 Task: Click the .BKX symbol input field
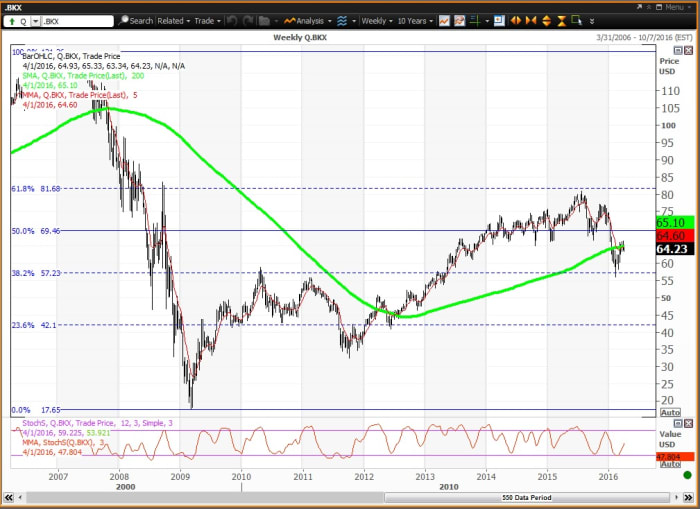point(77,21)
